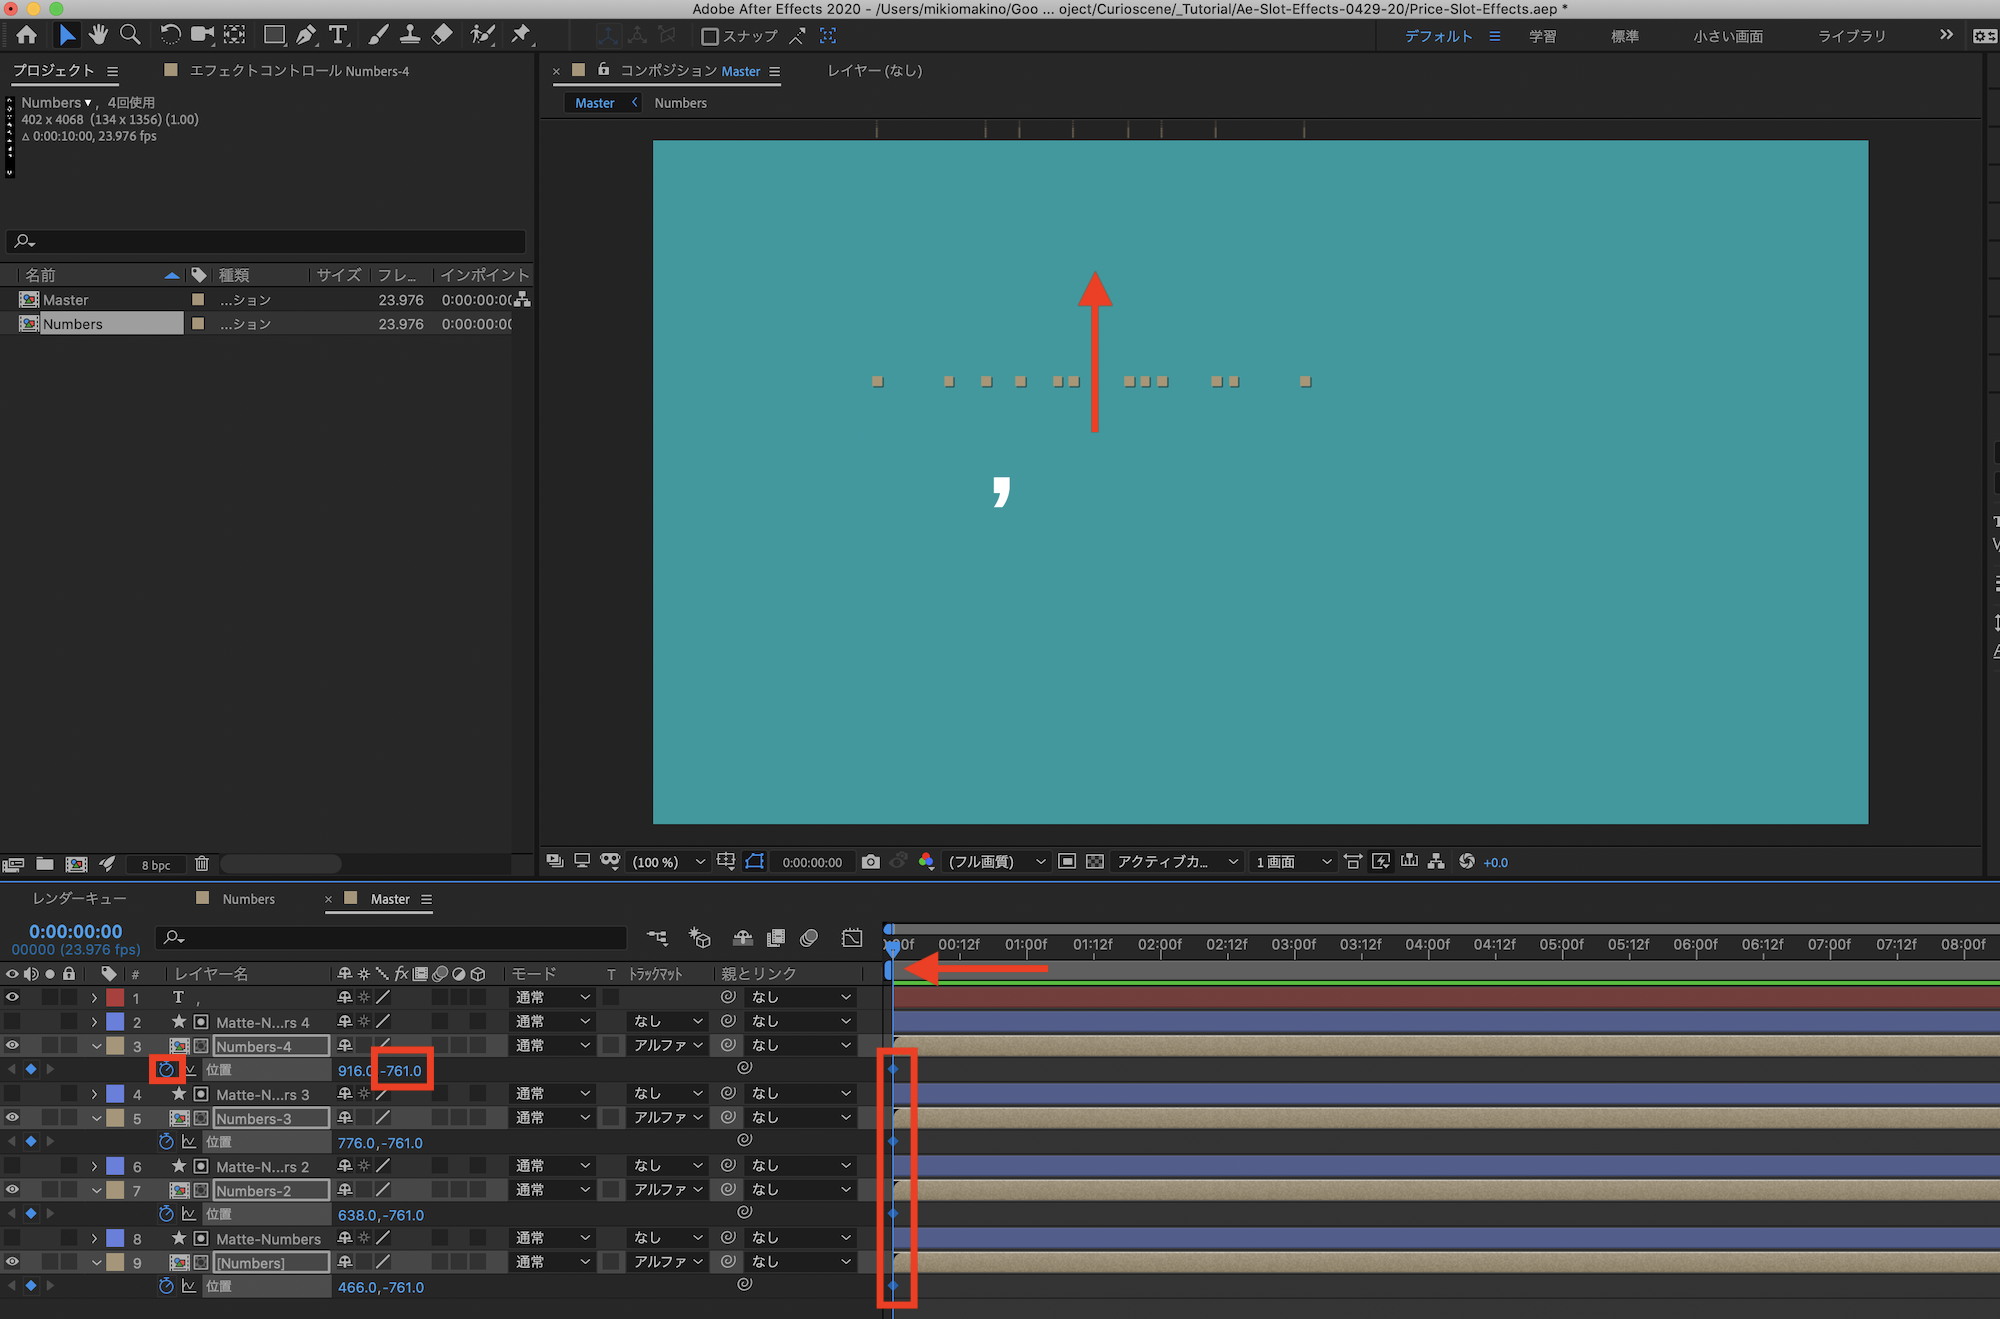The image size is (2000, 1319).
Task: Switch to the Numbers timeline tab
Action: coord(248,899)
